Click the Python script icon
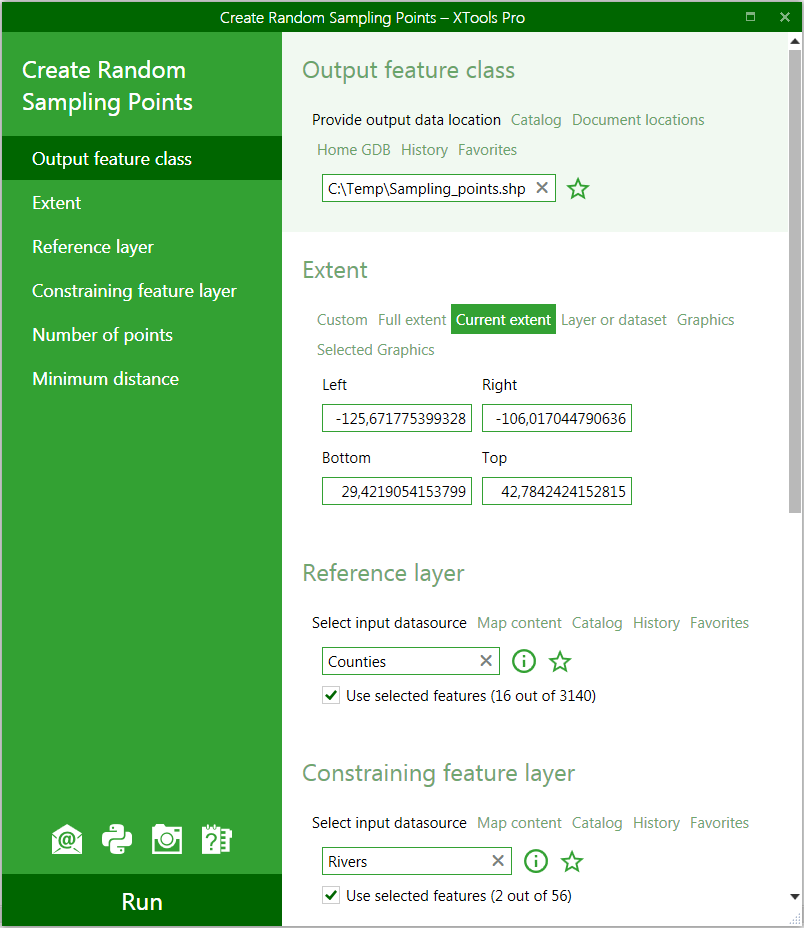Viewport: 804px width, 928px height. (117, 839)
